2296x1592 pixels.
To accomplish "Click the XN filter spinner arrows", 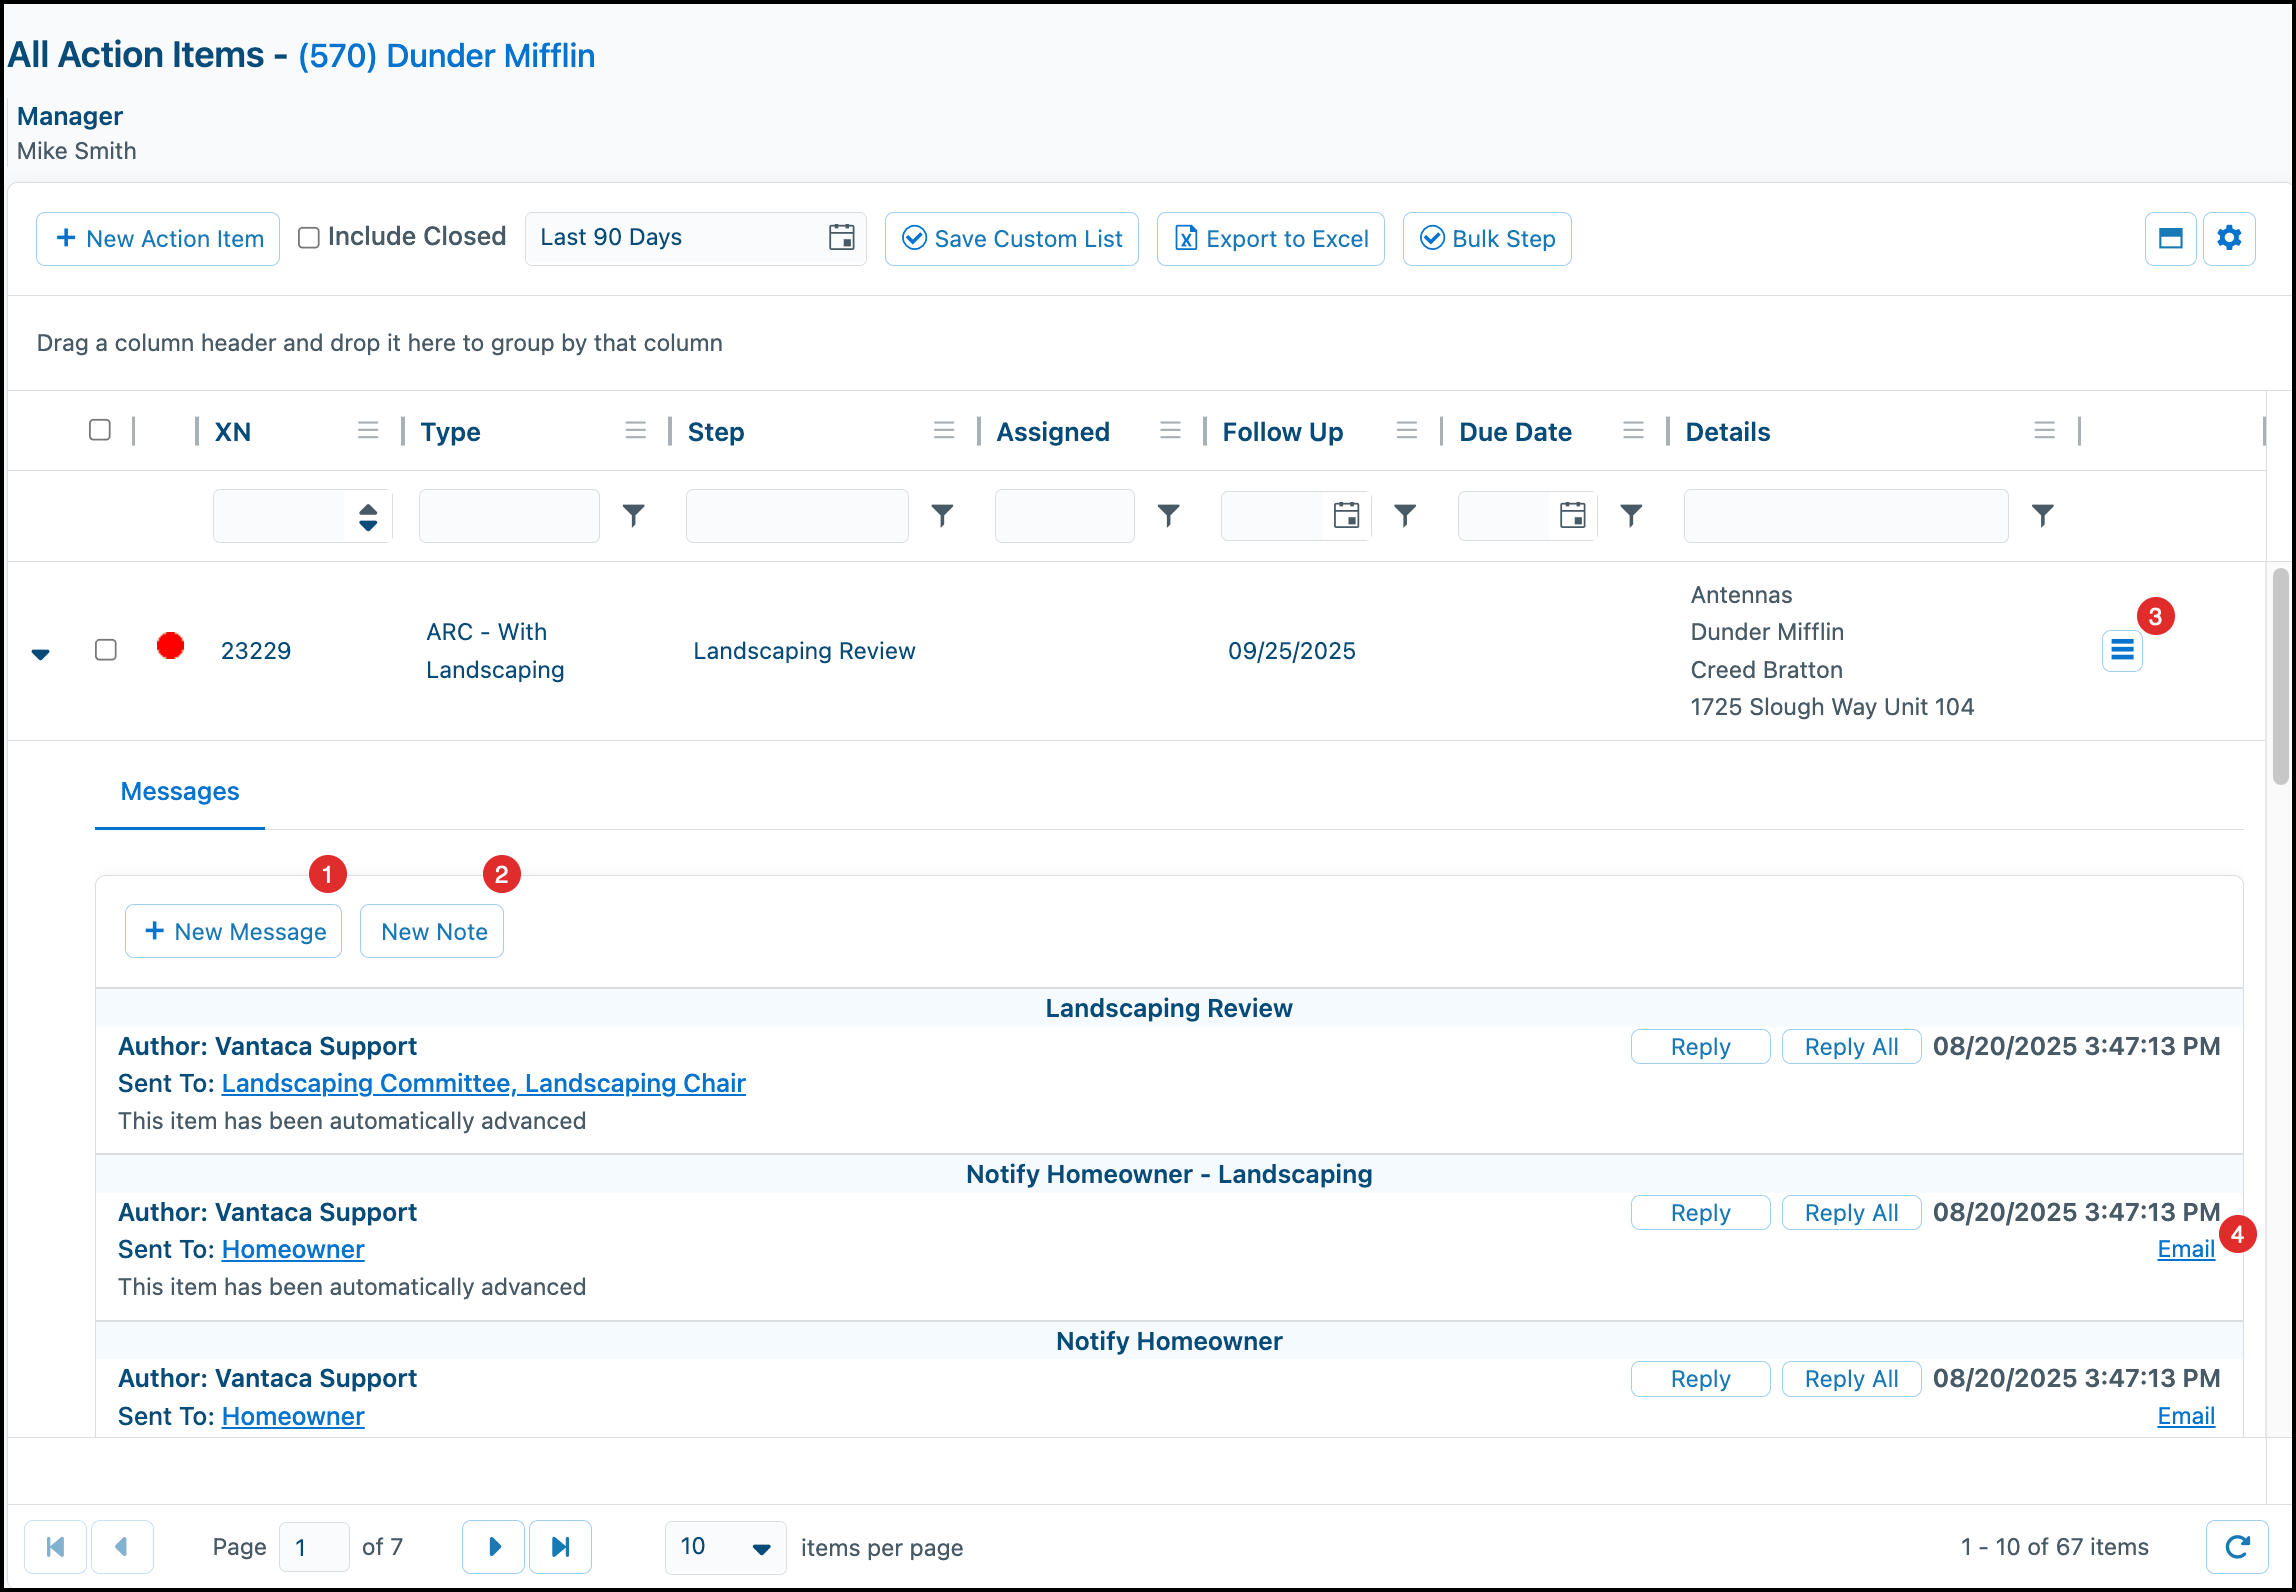I will 368,516.
